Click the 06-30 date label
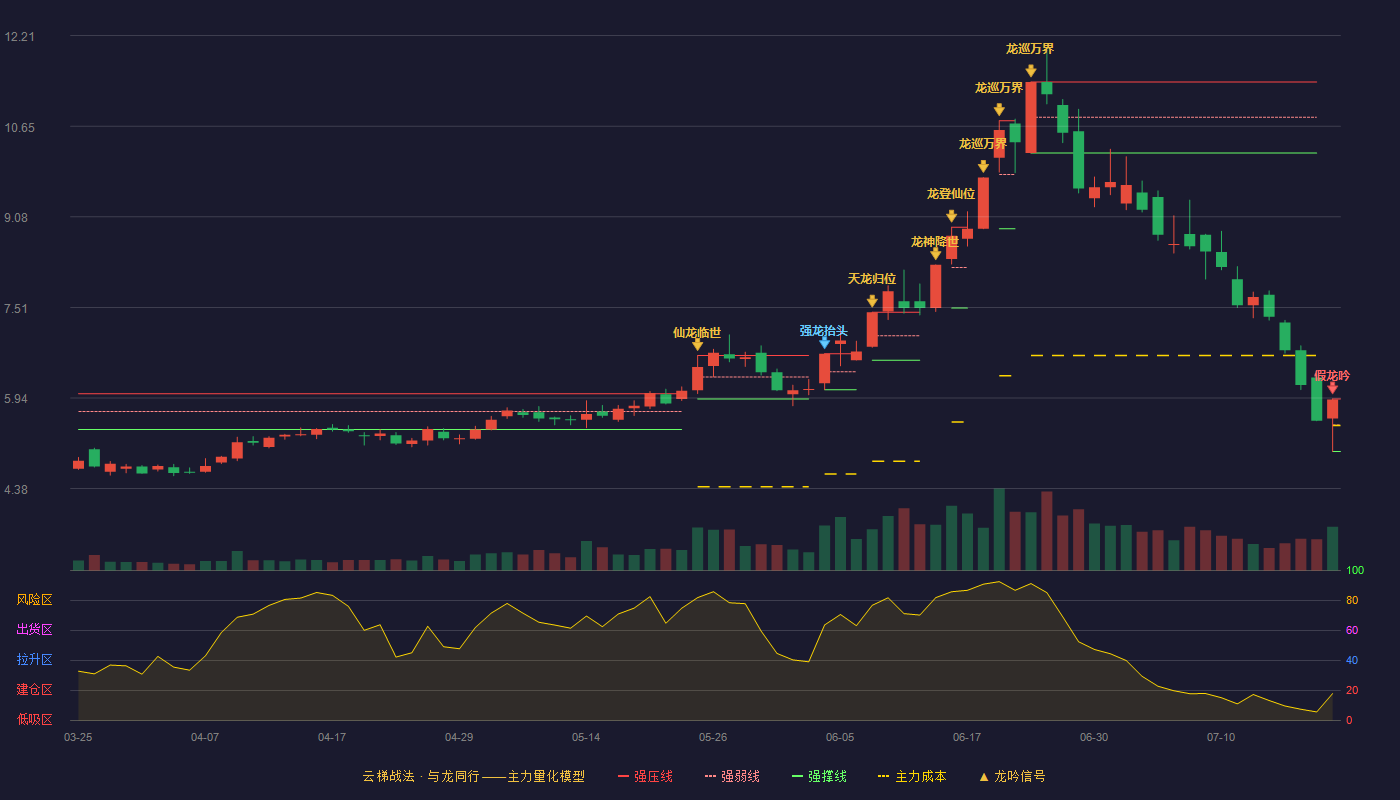 point(1094,737)
